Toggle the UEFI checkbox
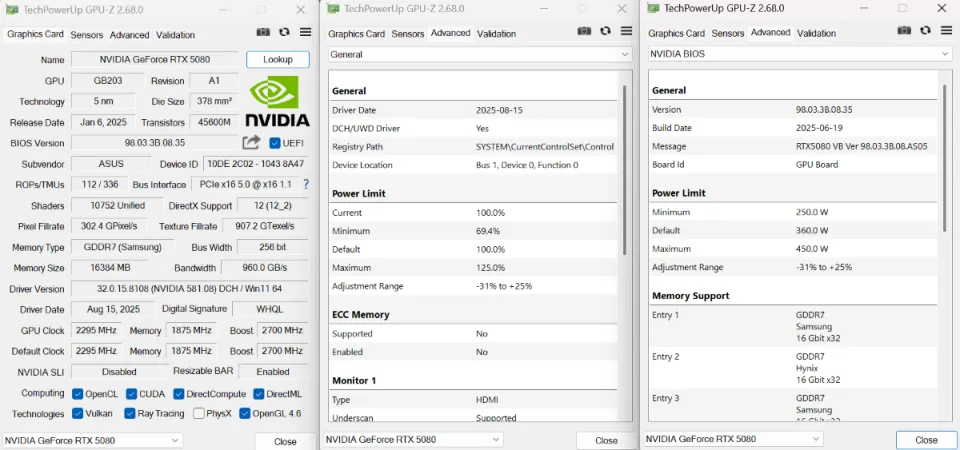The width and height of the screenshot is (960, 450). [x=275, y=143]
